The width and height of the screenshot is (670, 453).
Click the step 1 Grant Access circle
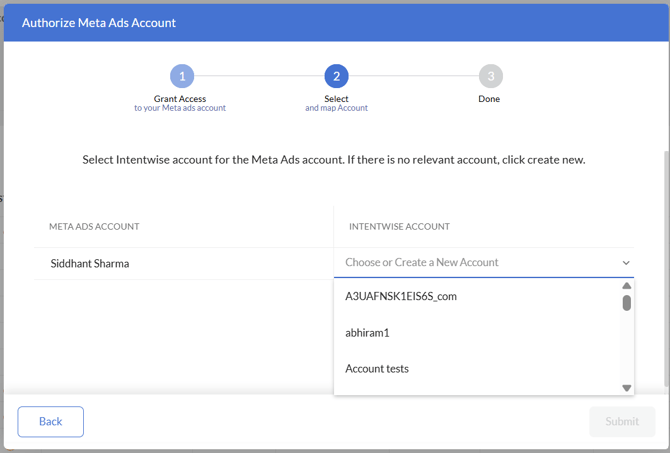pyautogui.click(x=182, y=76)
